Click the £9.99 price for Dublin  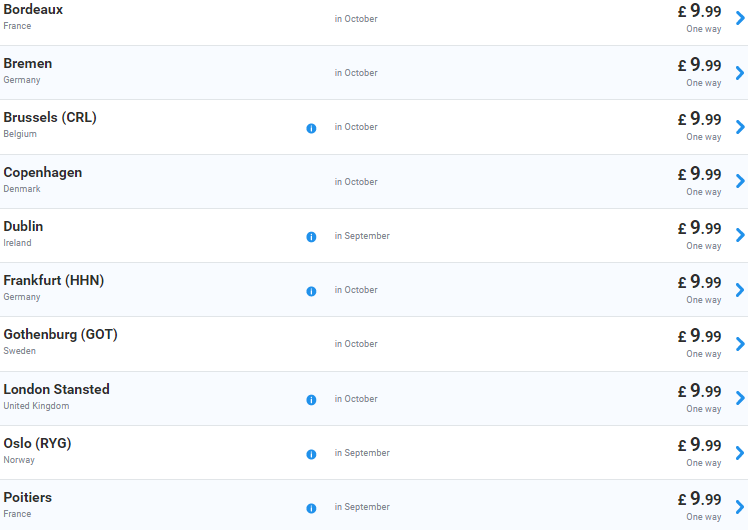(x=700, y=228)
